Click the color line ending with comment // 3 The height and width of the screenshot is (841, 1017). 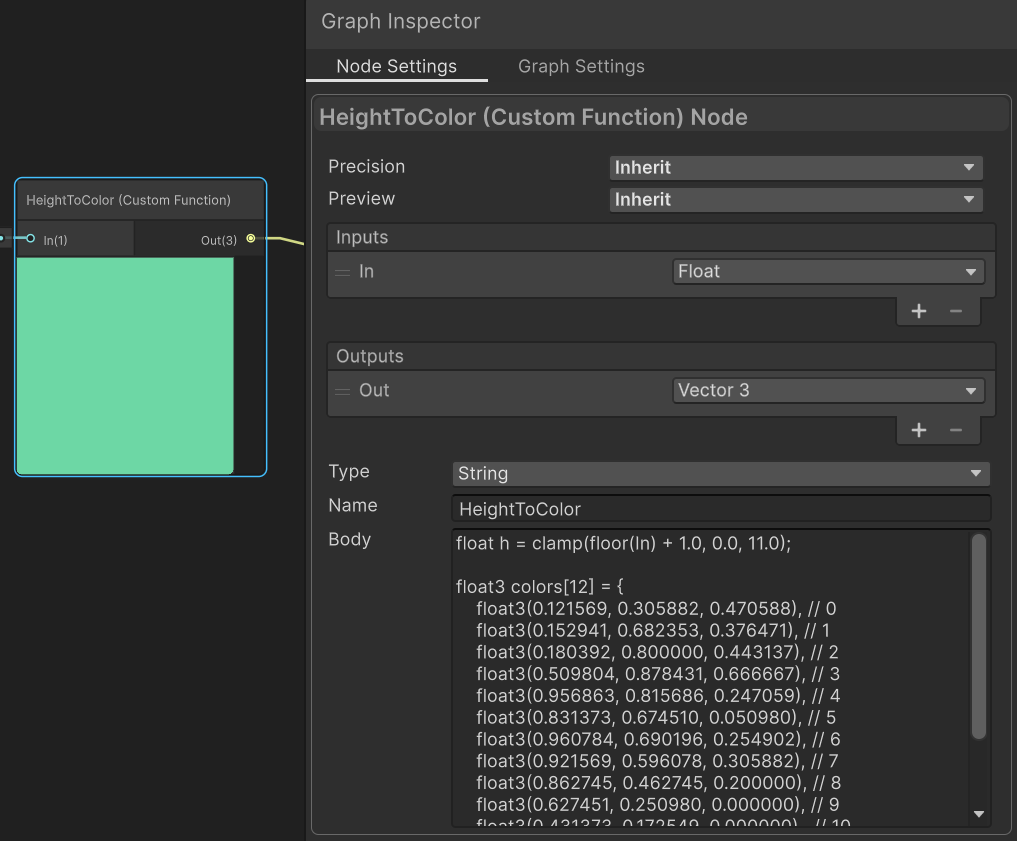click(x=658, y=674)
